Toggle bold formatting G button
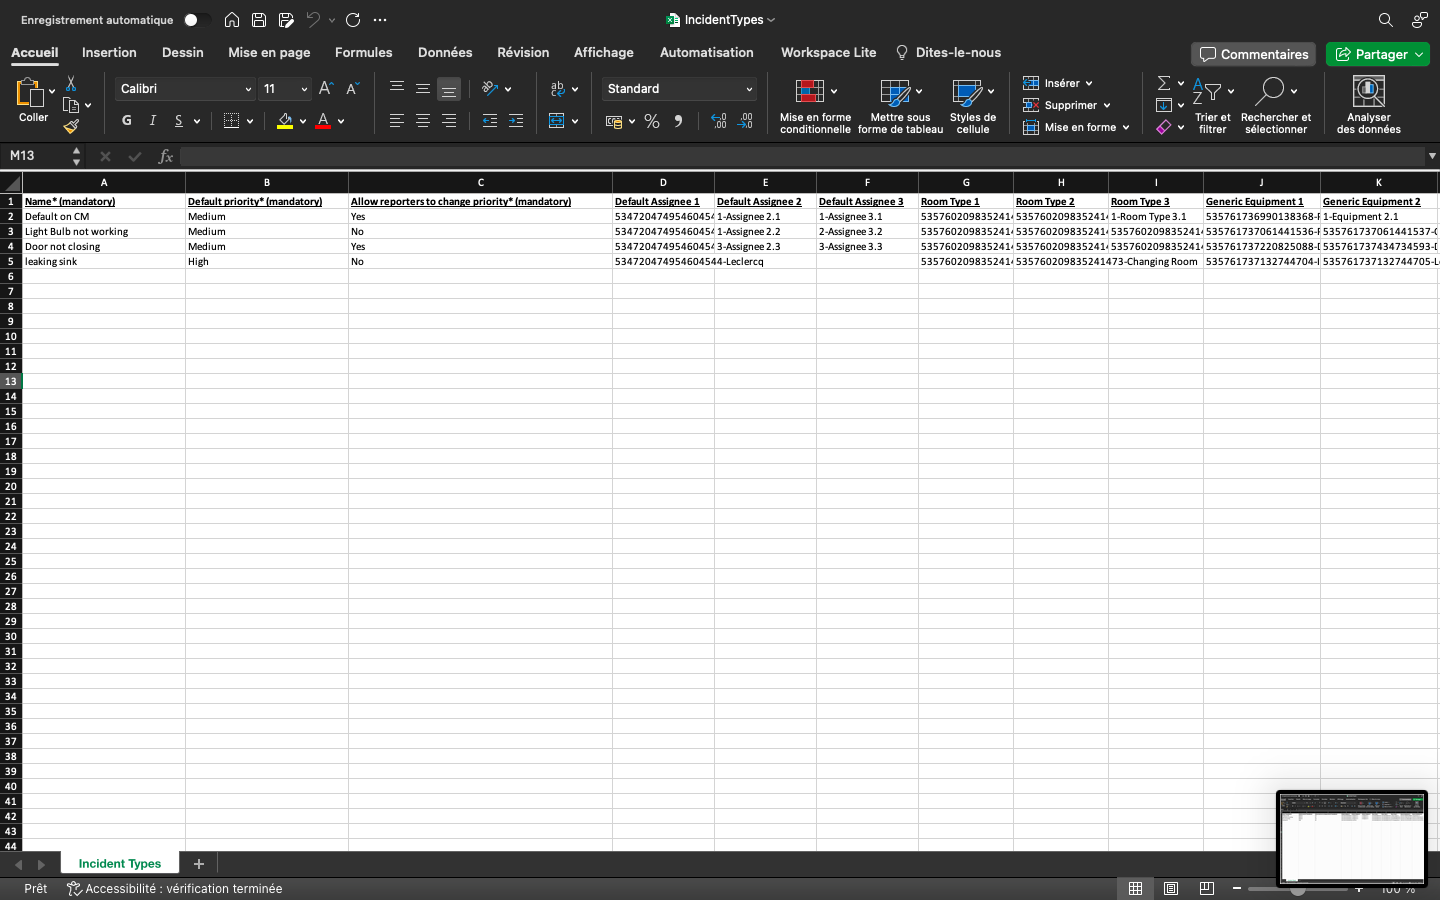Screen dimensions: 1440x900 (127, 121)
